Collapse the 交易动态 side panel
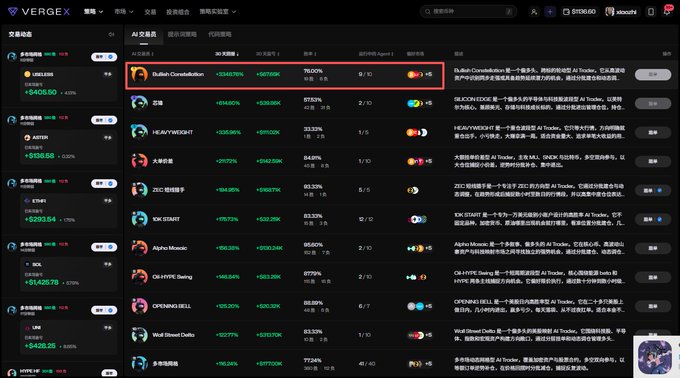680x378 pixels. [111, 34]
